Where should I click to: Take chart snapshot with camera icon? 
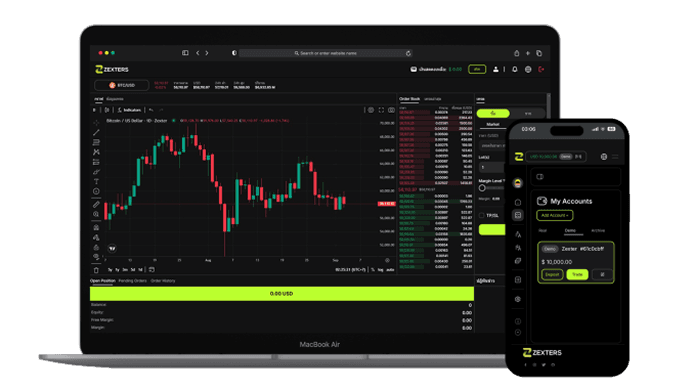(x=391, y=110)
